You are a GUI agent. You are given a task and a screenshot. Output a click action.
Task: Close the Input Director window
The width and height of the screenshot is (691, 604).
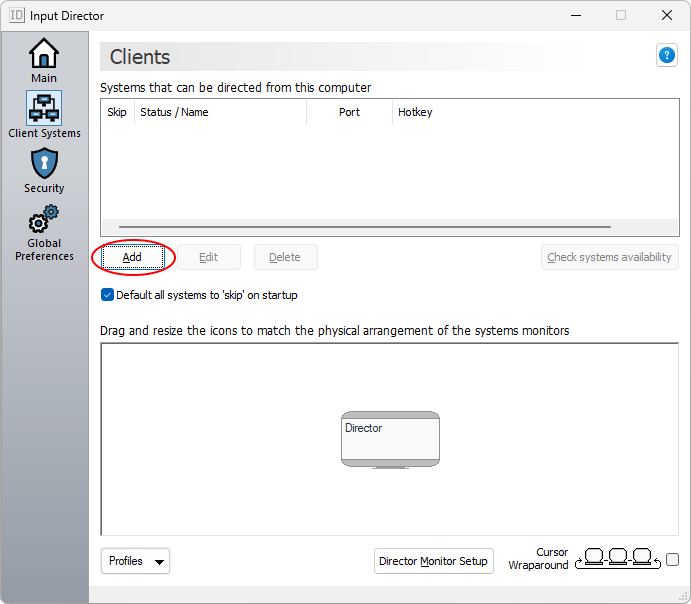click(667, 15)
